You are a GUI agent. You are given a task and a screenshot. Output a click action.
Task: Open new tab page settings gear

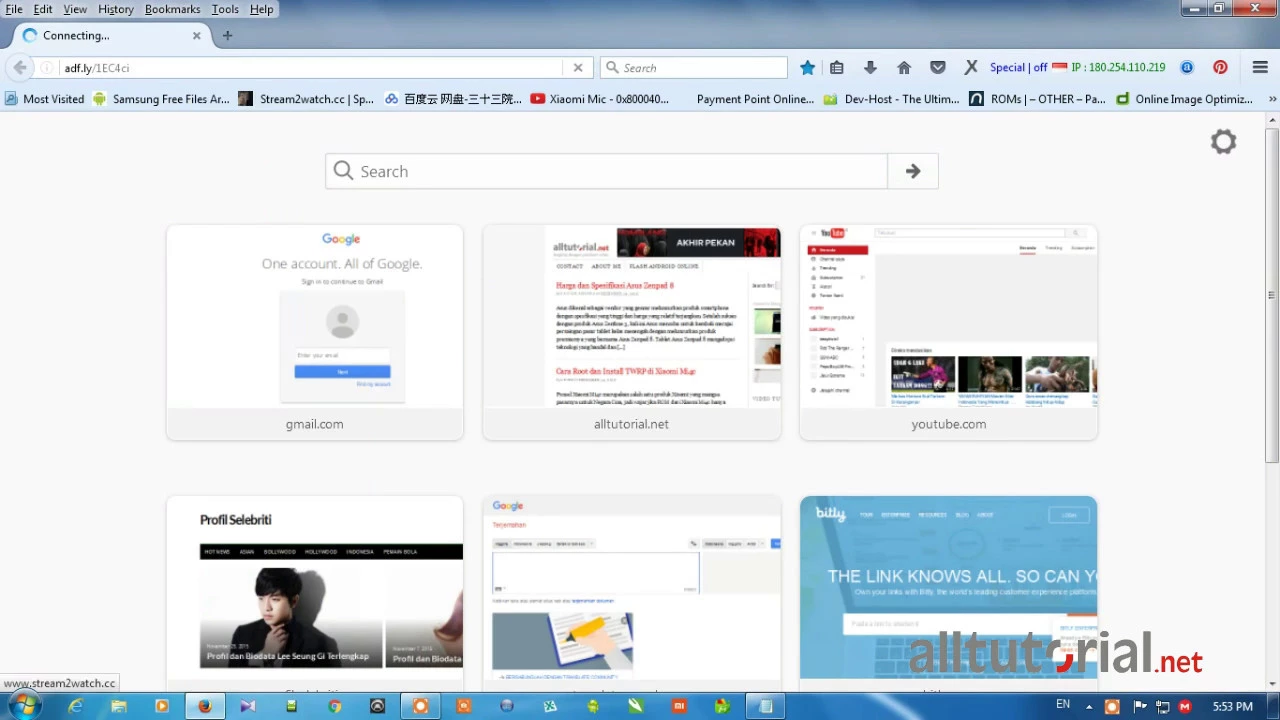(1223, 142)
